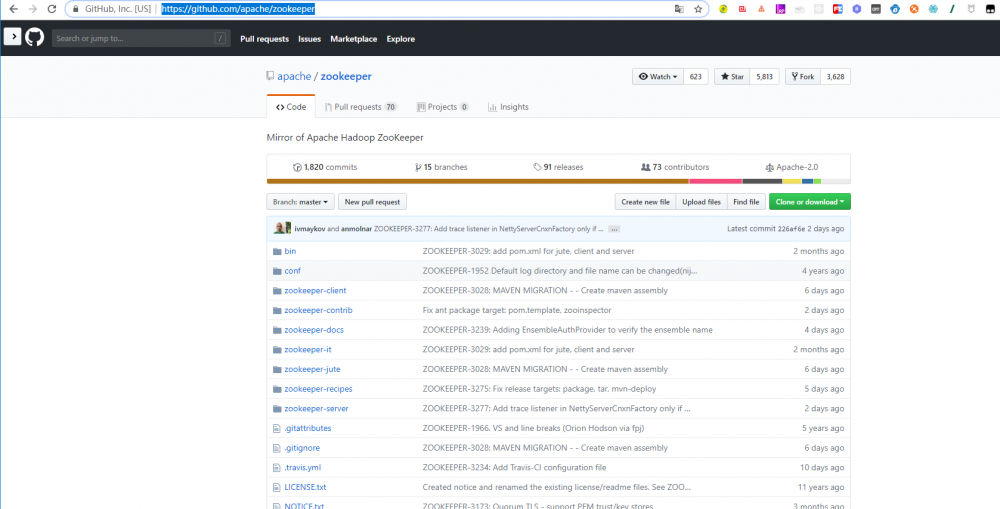Click zookeeper-docs folder icon
Screen dimensions: 1000x509
pyautogui.click(x=277, y=330)
